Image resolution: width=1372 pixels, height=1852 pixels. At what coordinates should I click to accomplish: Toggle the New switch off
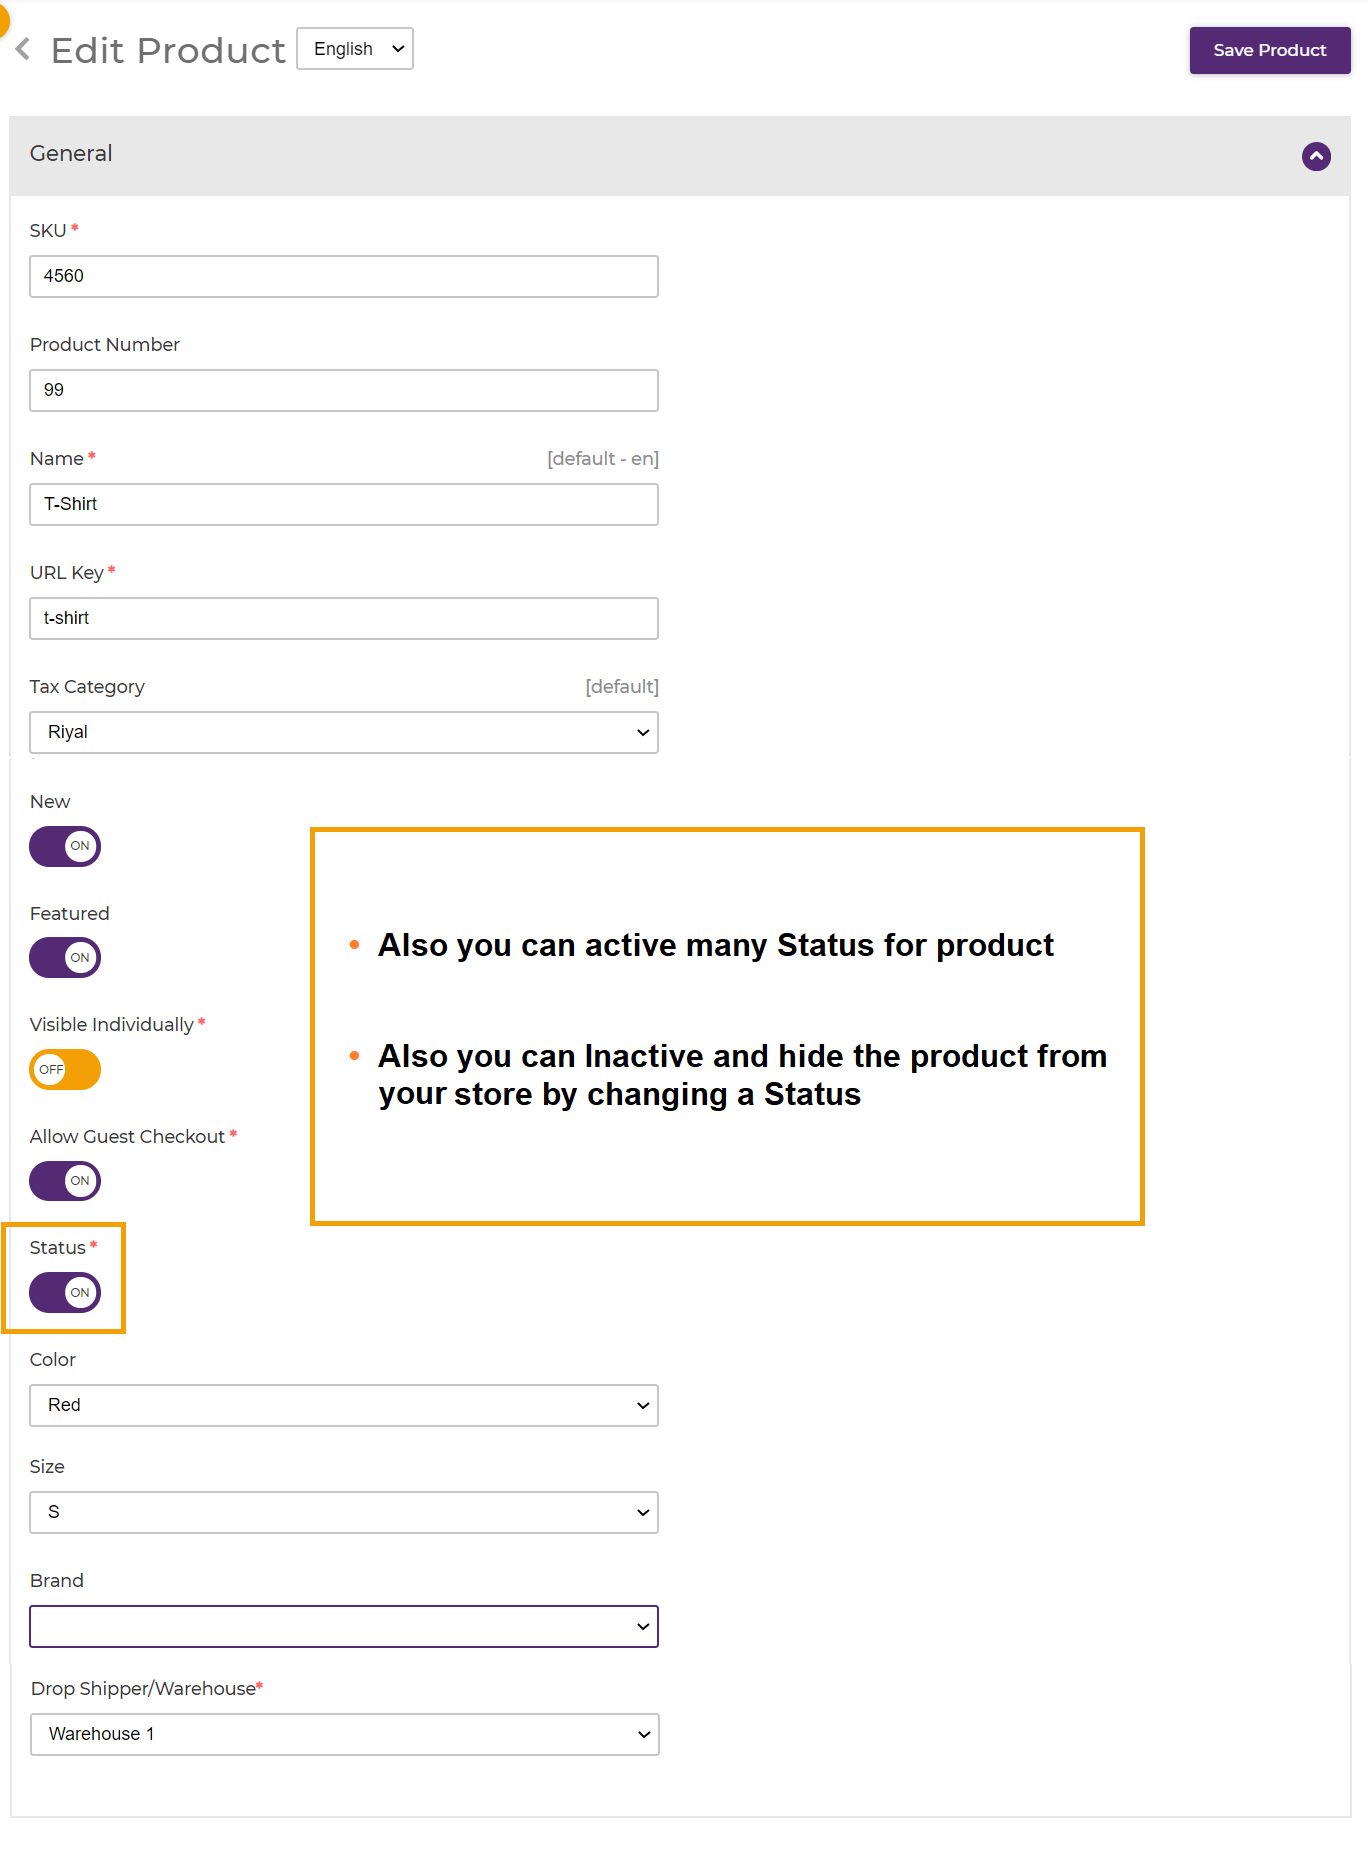point(65,846)
